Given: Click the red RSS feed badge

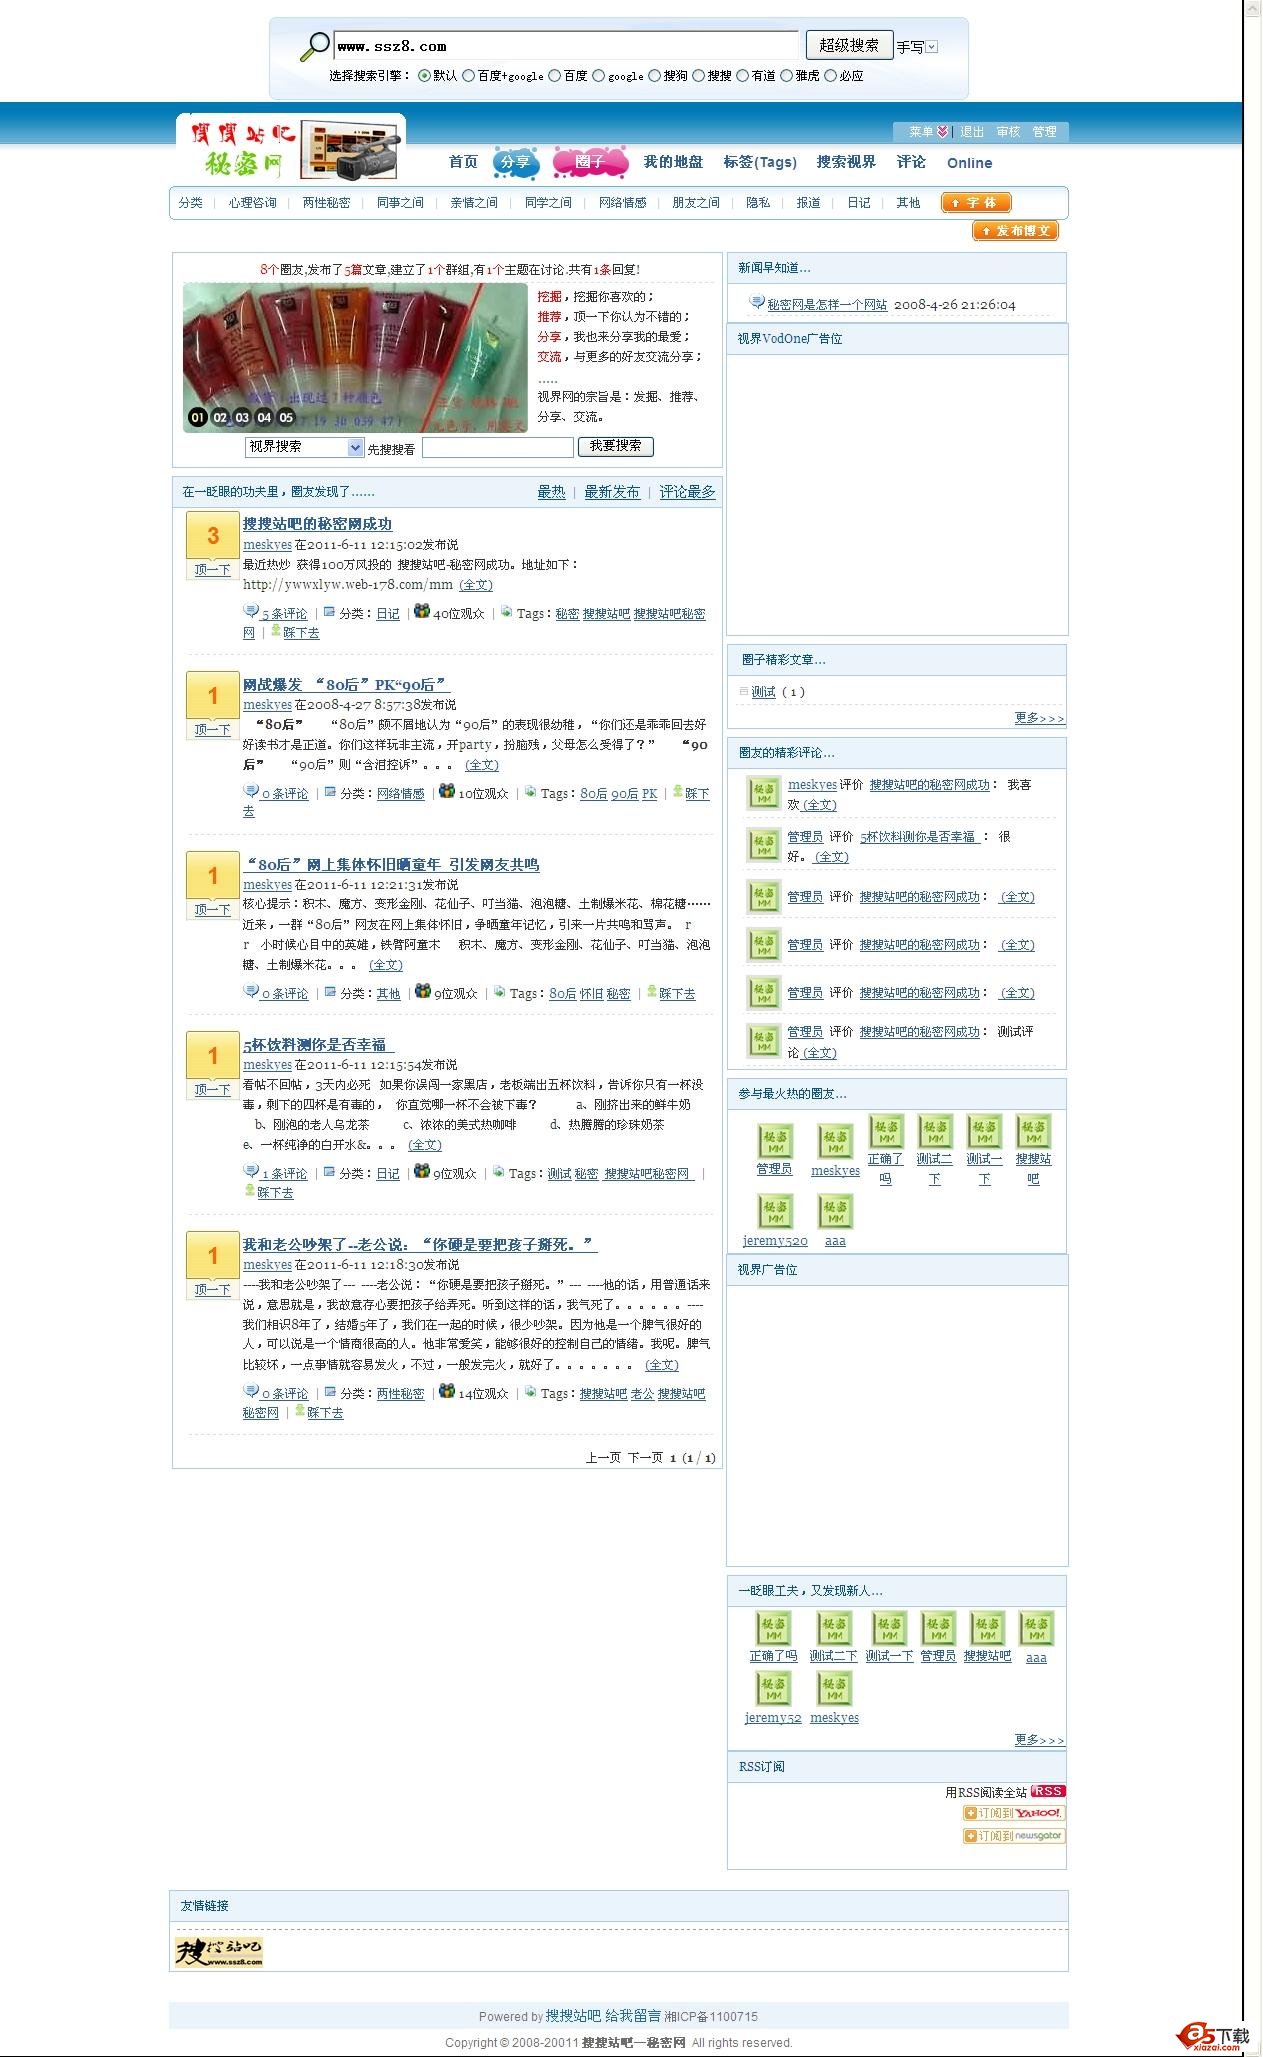Looking at the screenshot, I should tap(1047, 1791).
